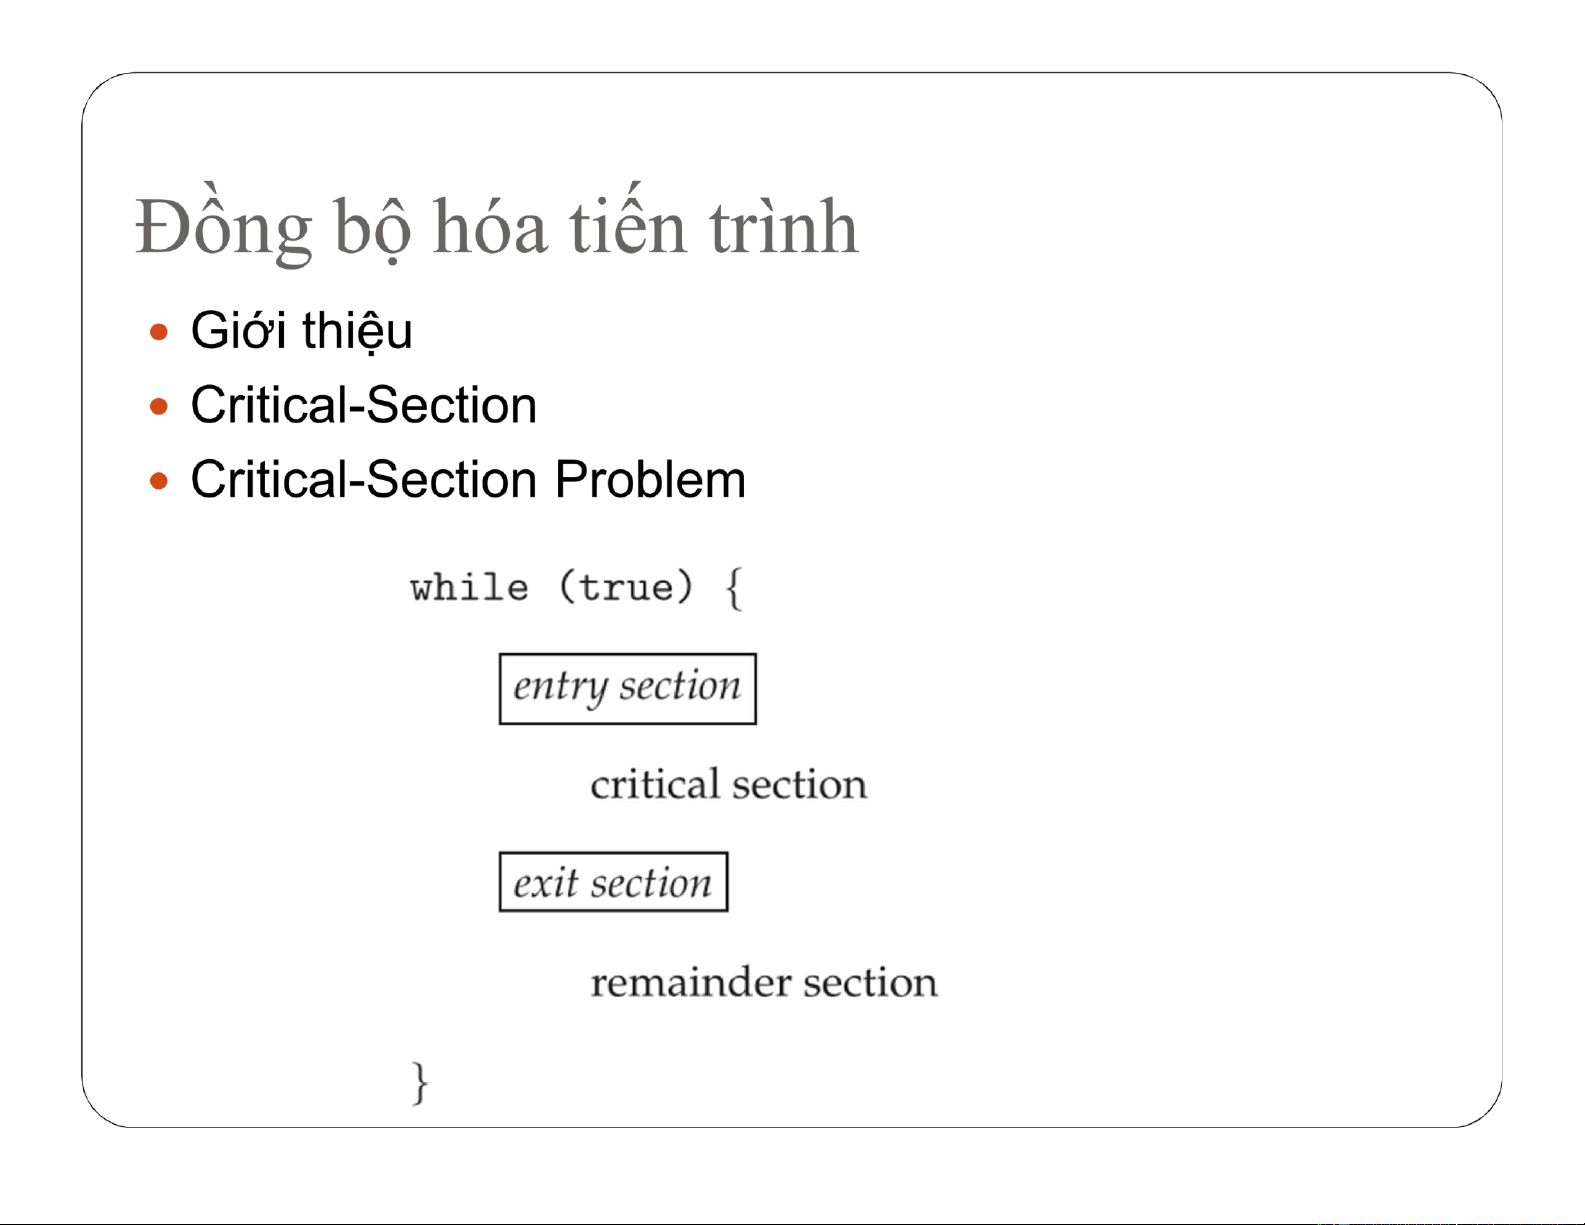Click the orange bullet dot beside Giới thiệu

coord(159,332)
